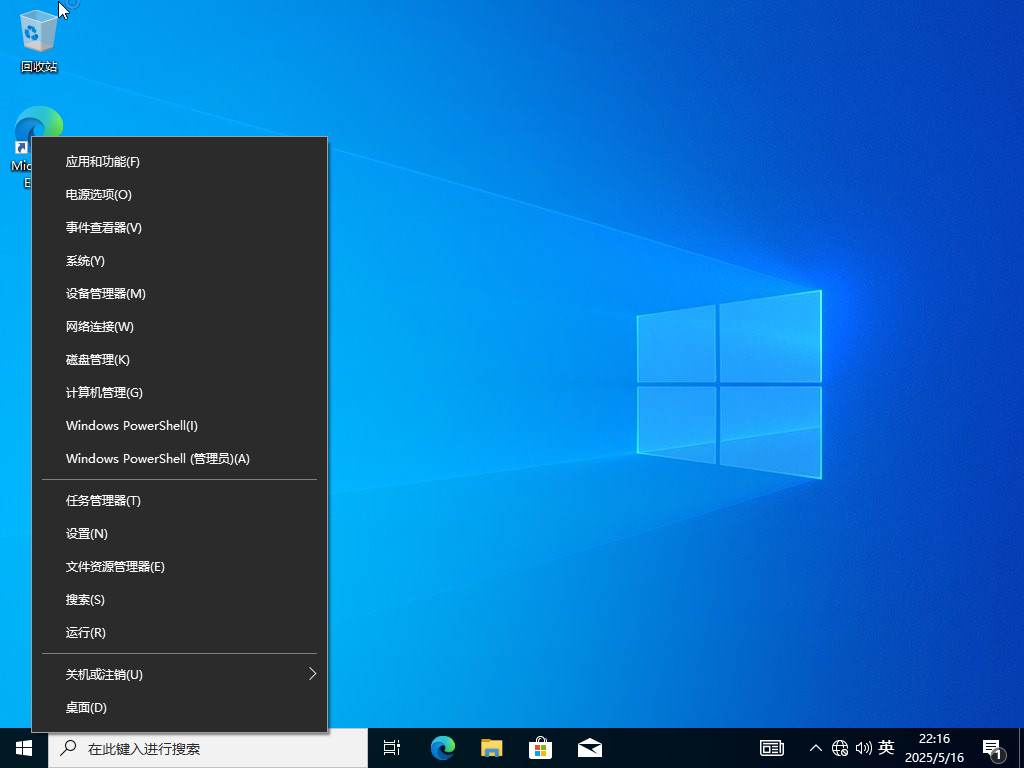Screen dimensions: 1024x768
Task: Click the search magnifier icon
Action: pos(68,748)
